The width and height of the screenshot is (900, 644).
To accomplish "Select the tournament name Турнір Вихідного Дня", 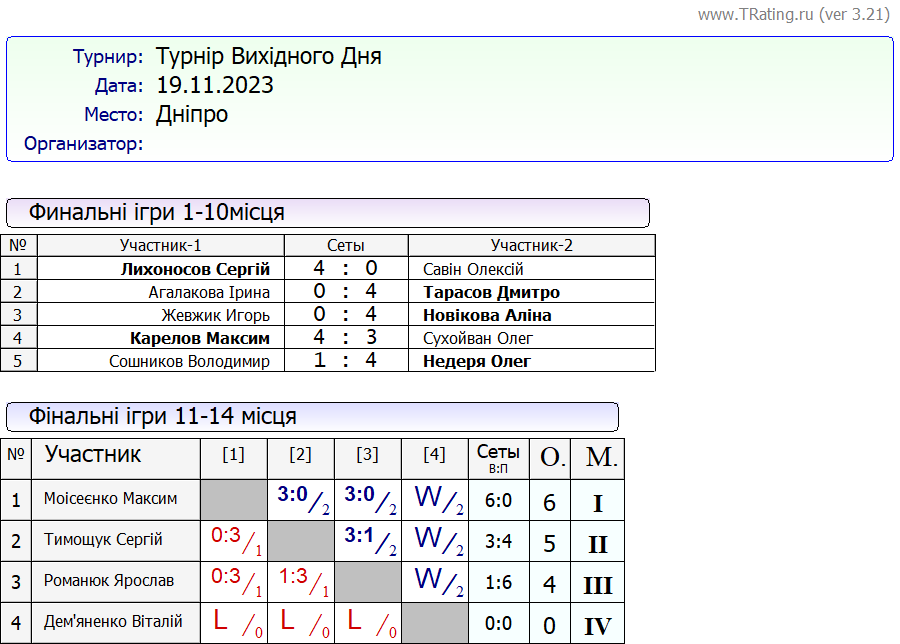I will pos(269,56).
